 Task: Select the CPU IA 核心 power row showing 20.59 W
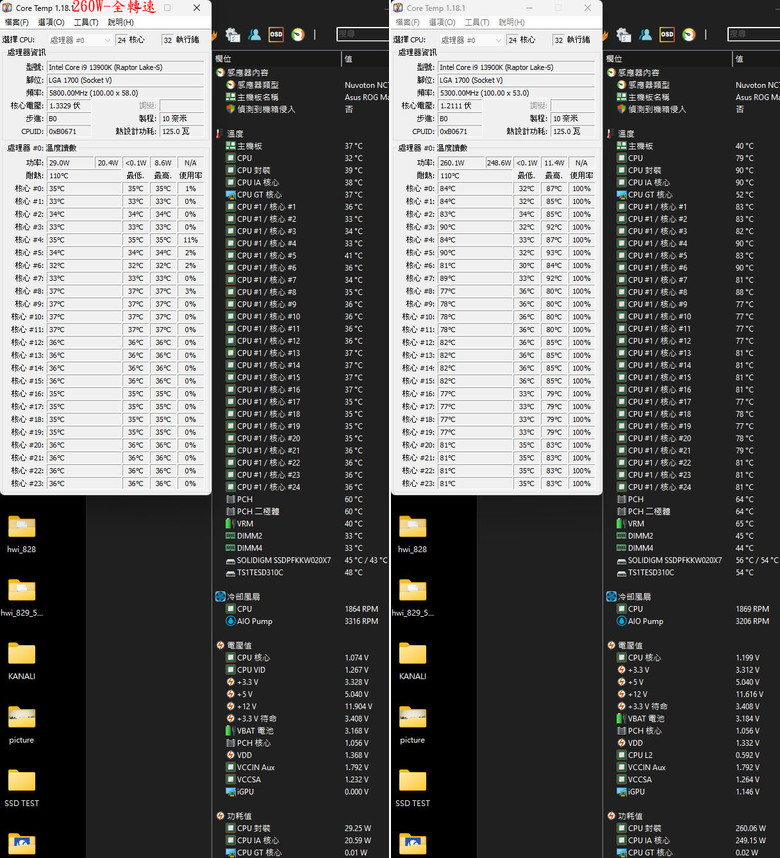tap(301, 840)
